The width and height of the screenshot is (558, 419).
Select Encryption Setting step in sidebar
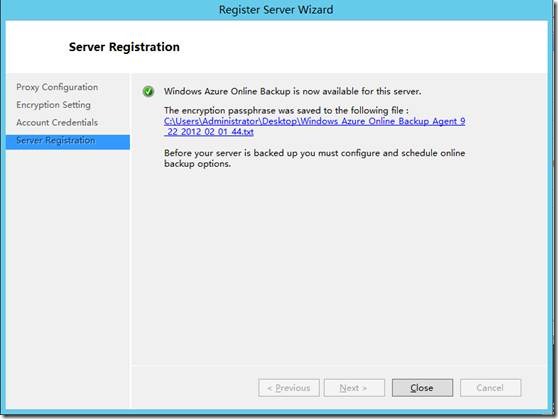pos(53,105)
